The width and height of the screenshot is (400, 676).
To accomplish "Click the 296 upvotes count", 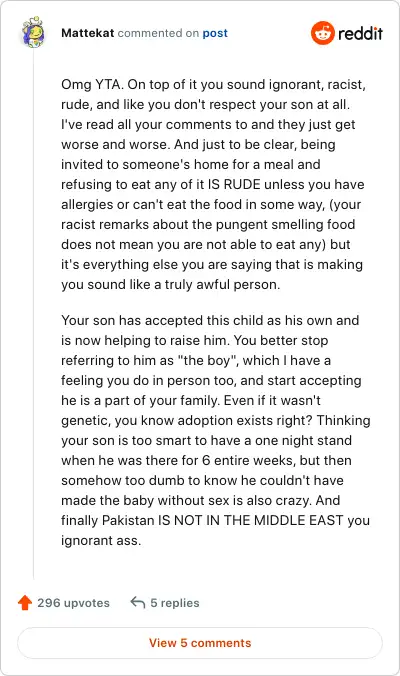I will click(x=73, y=603).
